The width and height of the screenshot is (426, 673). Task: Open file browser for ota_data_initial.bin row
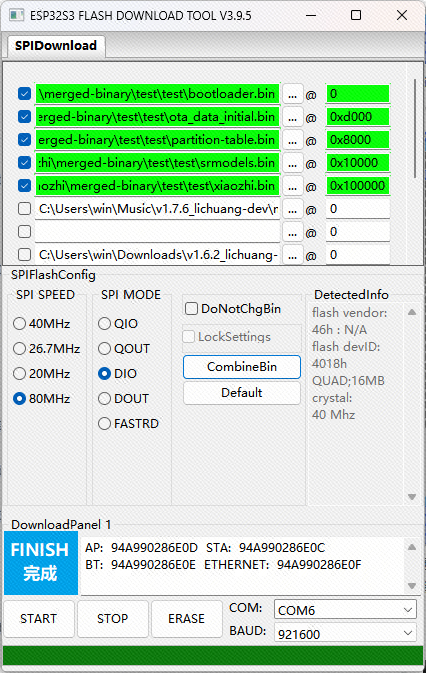(x=293, y=117)
